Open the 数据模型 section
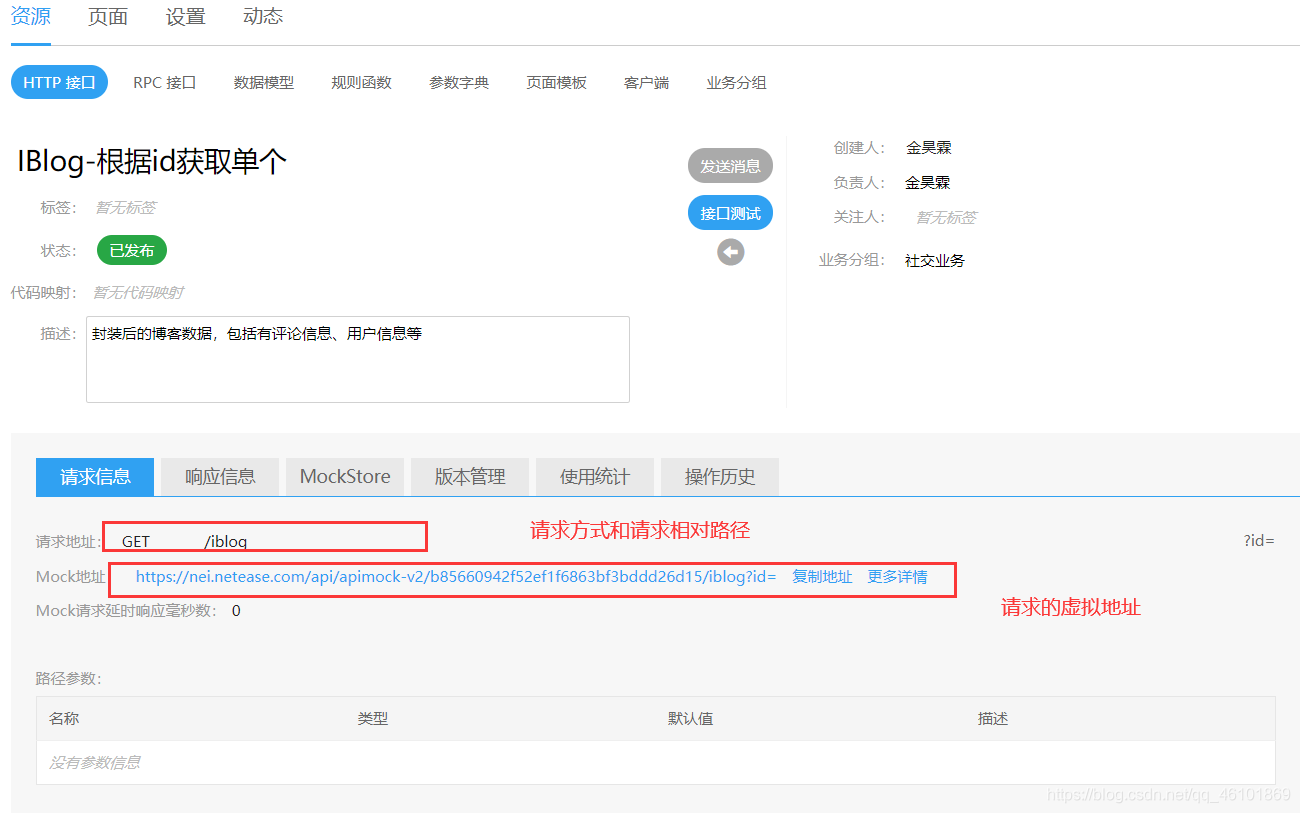Screen dimensions: 1300x813 (263, 82)
